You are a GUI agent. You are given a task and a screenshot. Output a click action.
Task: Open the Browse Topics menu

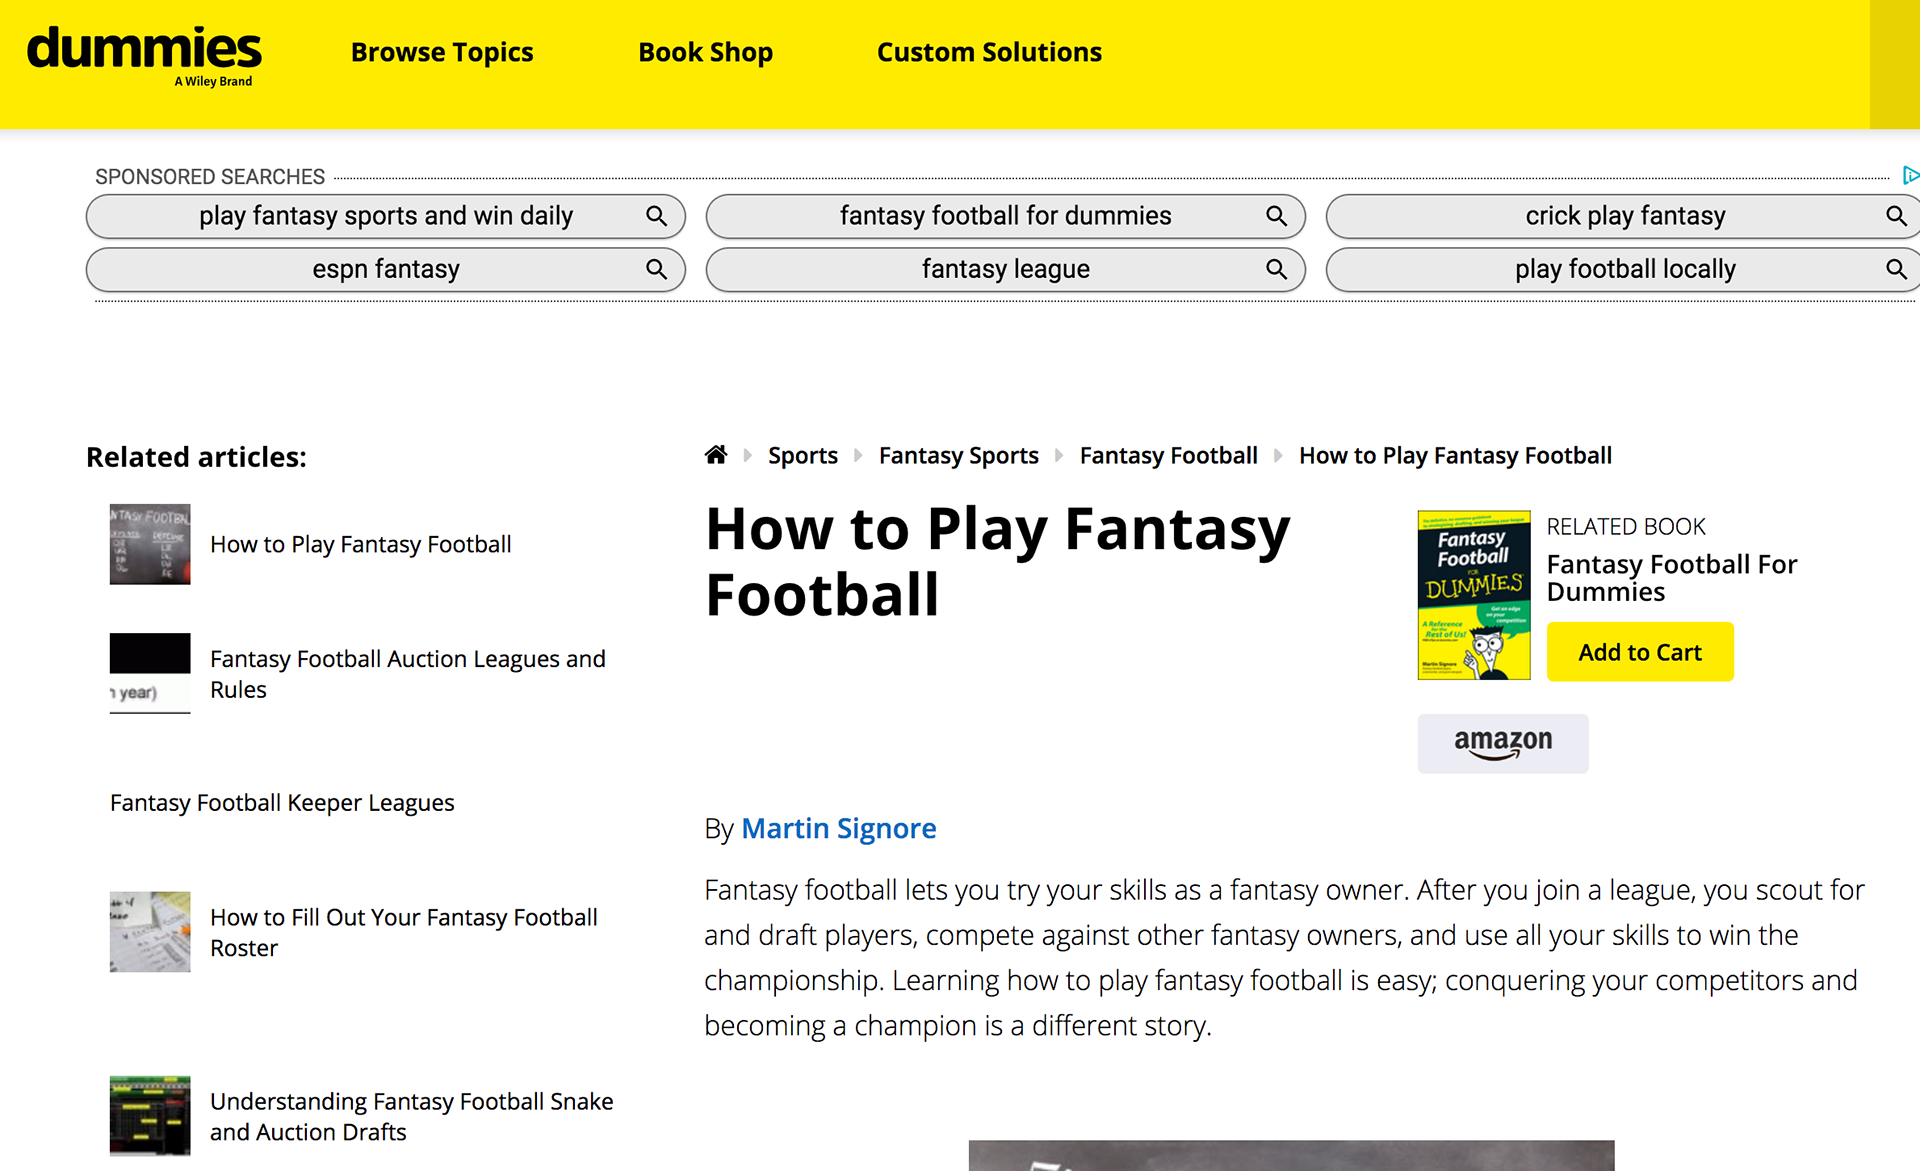click(442, 52)
